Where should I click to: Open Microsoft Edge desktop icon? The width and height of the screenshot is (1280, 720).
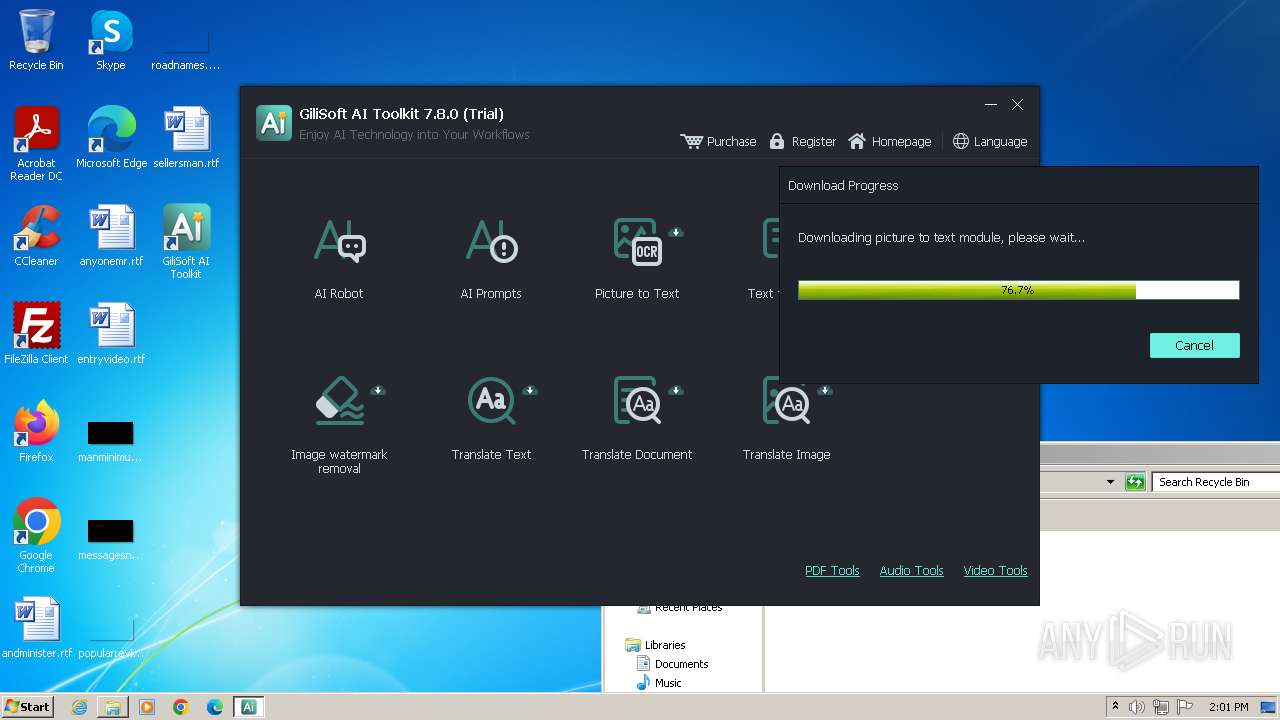[111, 138]
